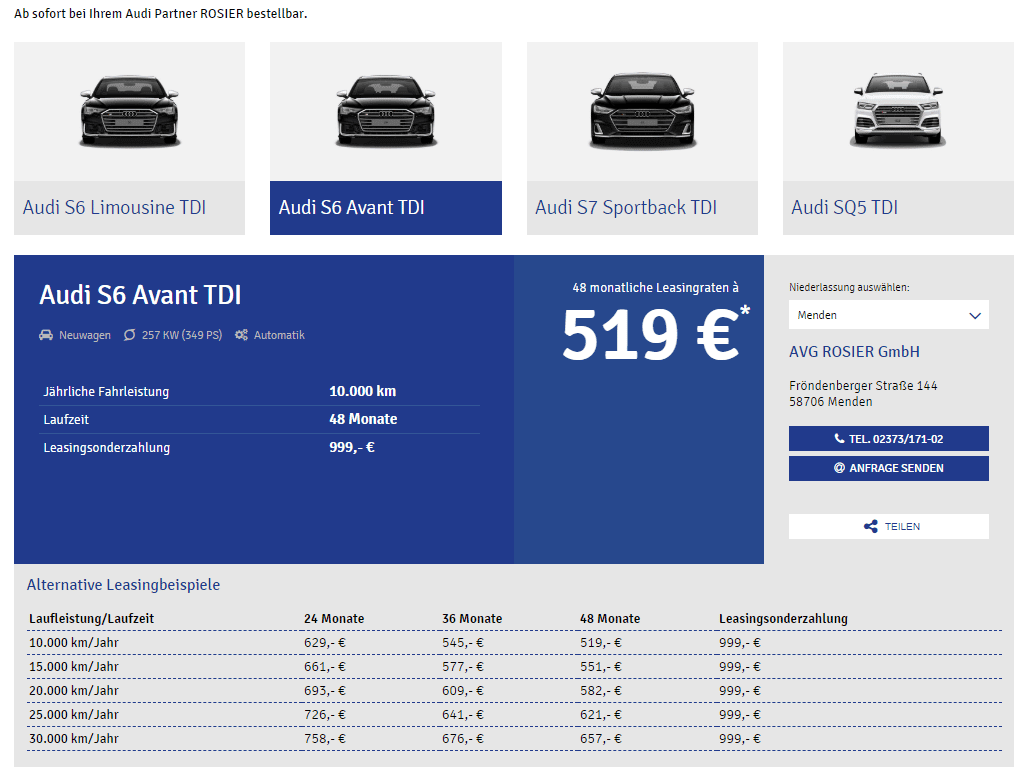Click the '58706 Menden' postal line
The image size is (1029, 767).
pos(830,402)
